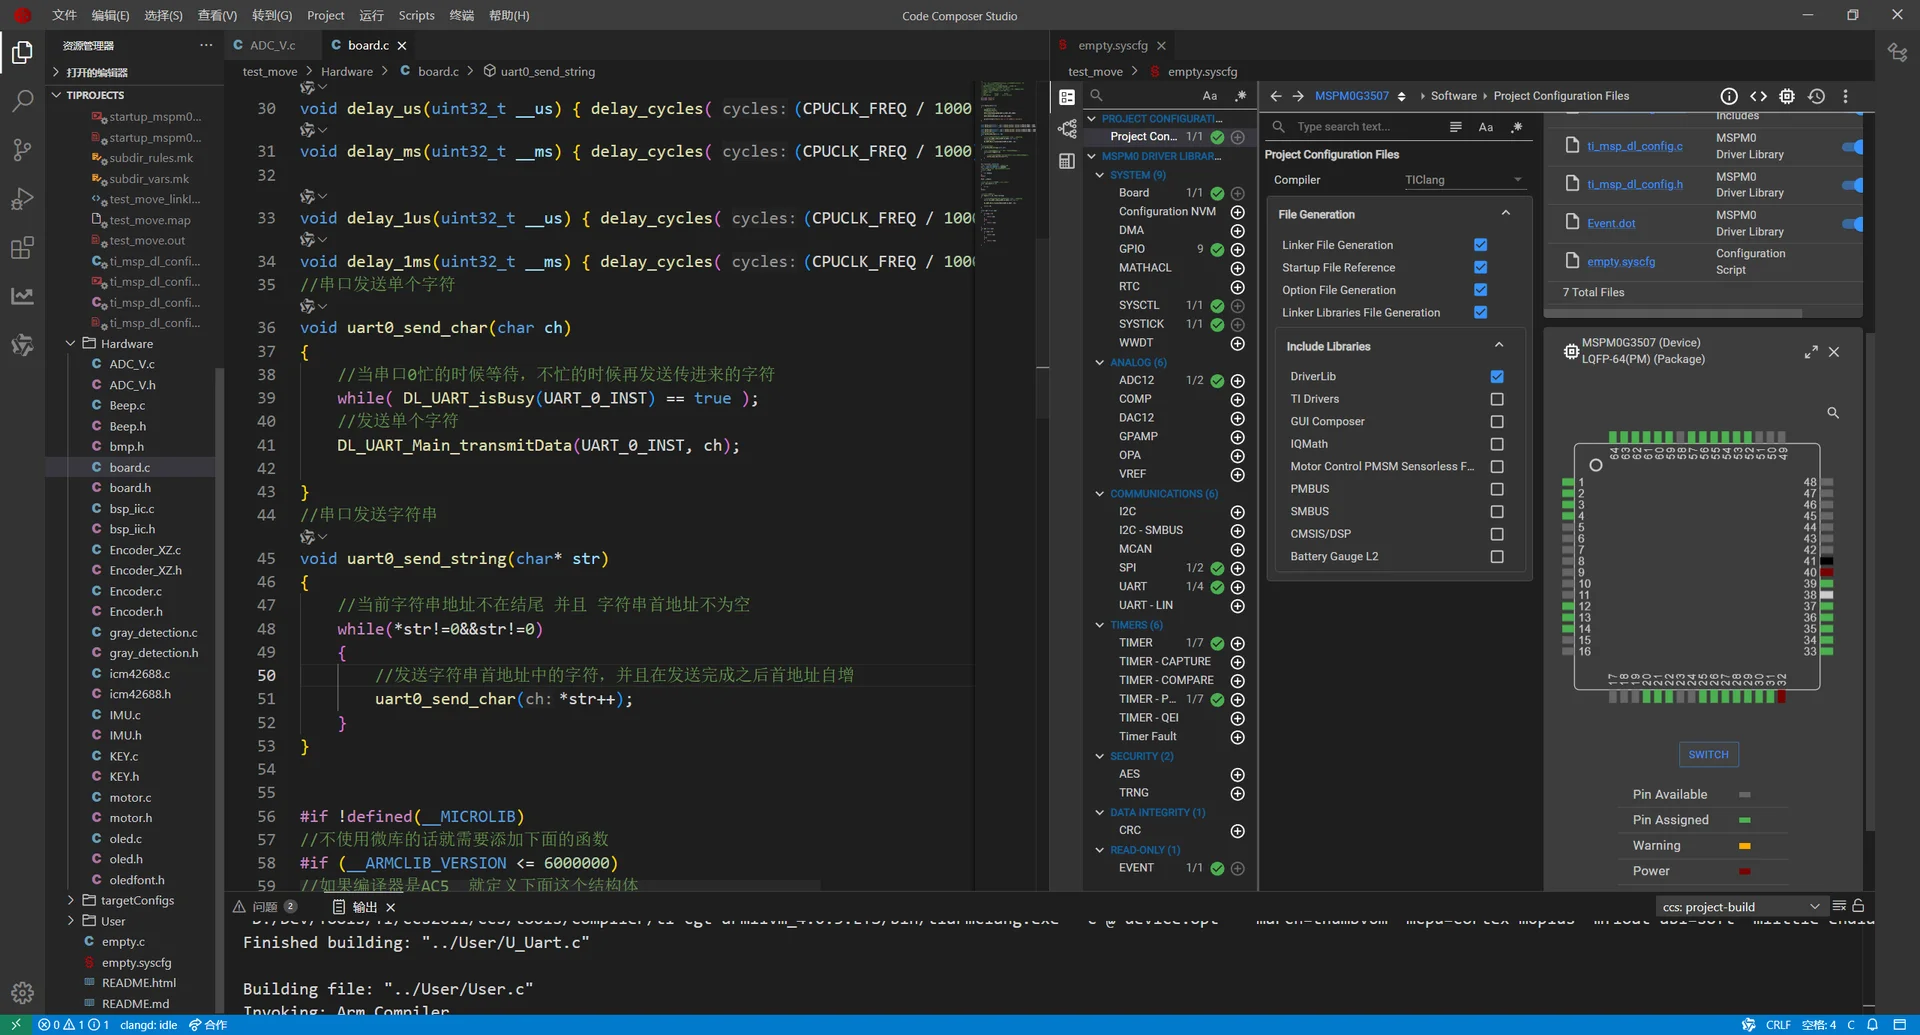Viewport: 1920px width, 1035px height.
Task: Enable the TI Drivers library checkbox
Action: [x=1496, y=399]
